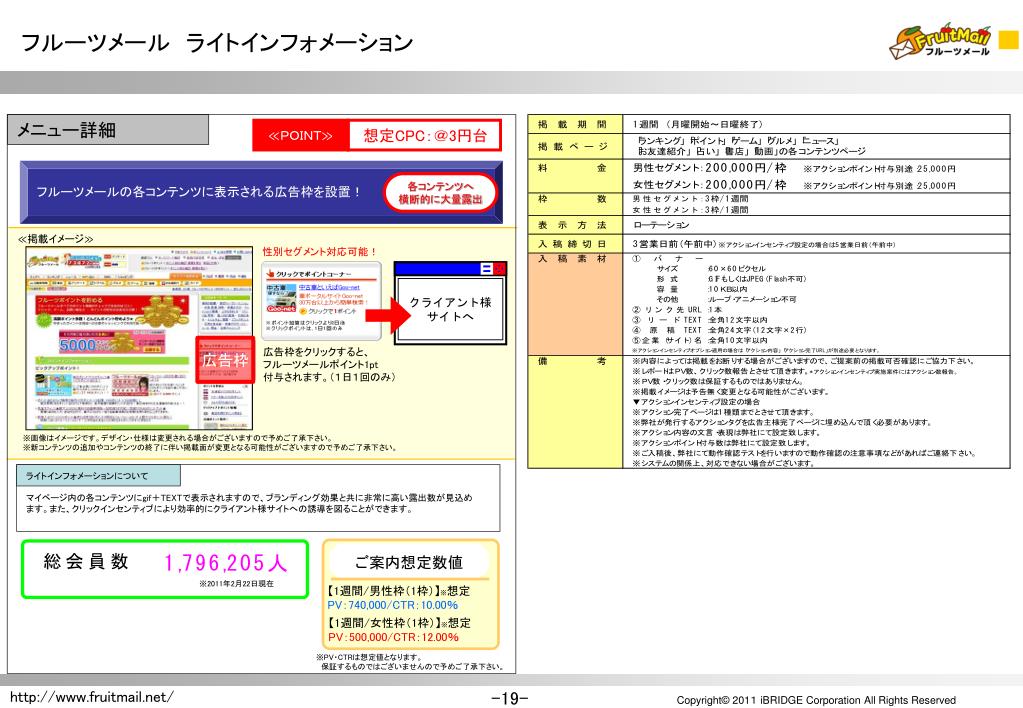Click the red close icon on the mock client window

[x=499, y=269]
